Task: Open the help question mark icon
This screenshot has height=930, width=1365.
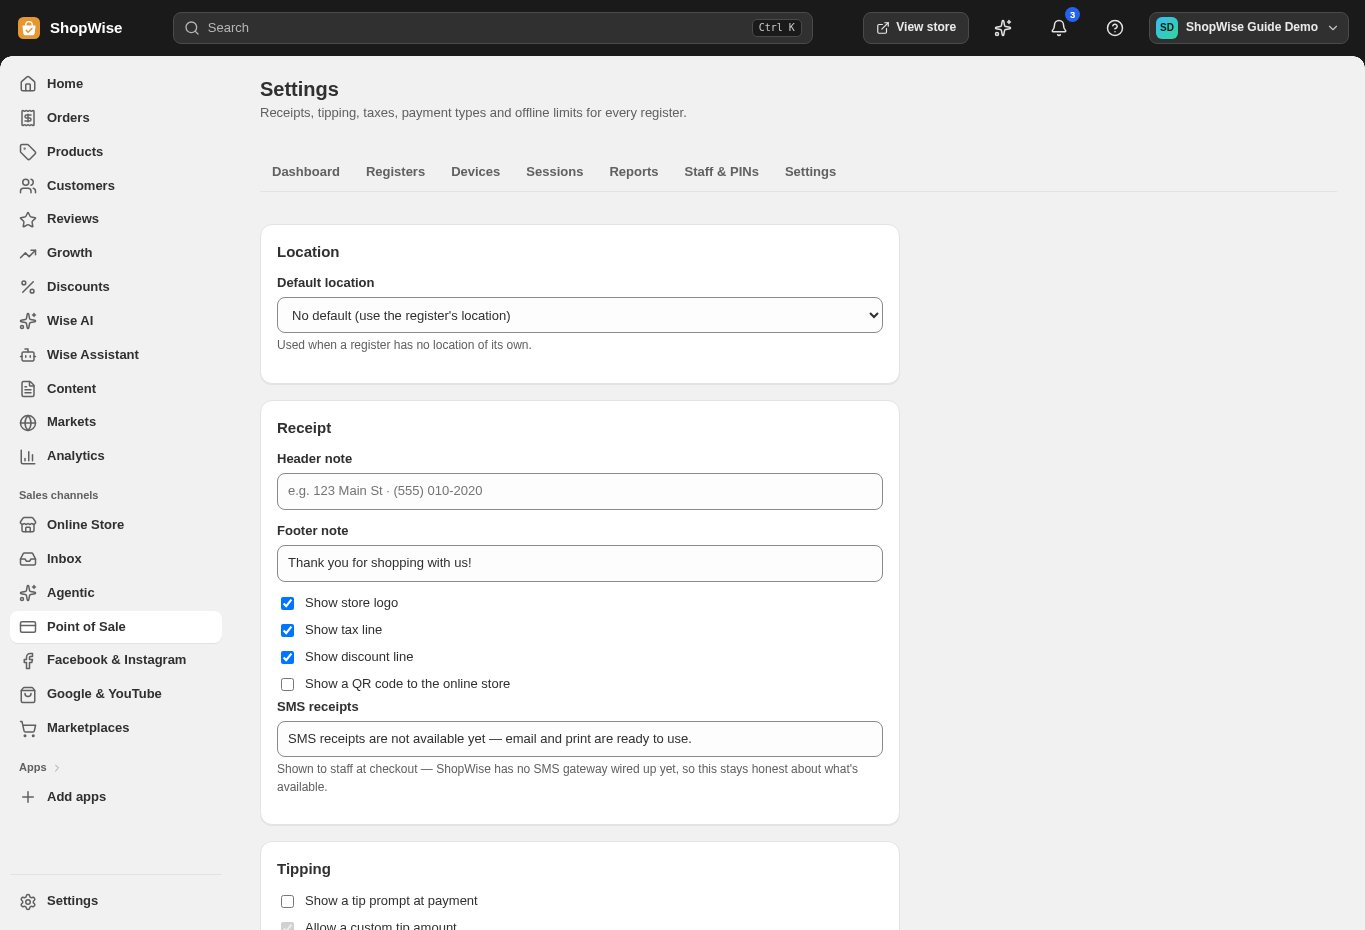Action: 1115,28
